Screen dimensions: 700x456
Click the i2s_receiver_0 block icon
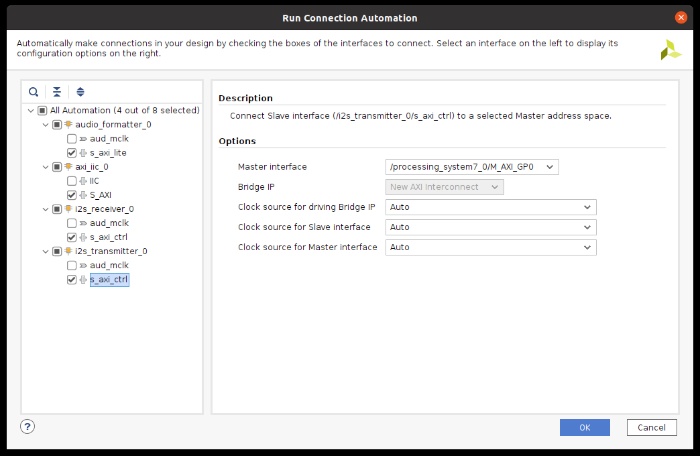point(68,209)
